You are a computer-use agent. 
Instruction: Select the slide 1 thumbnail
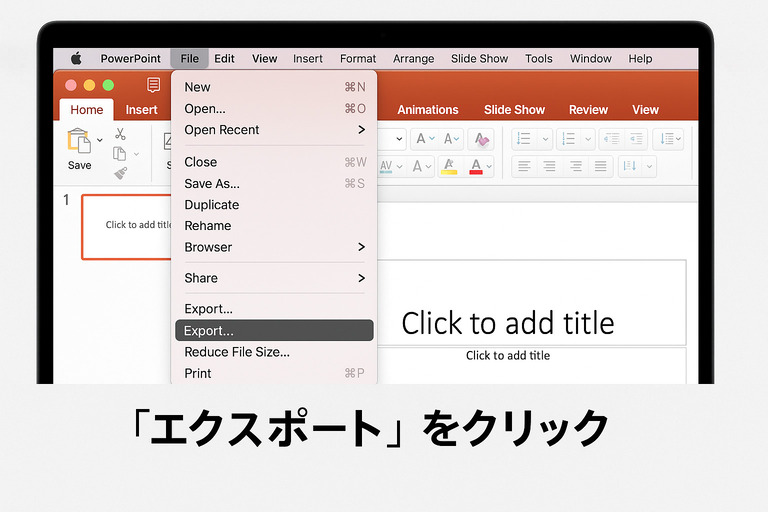tap(126, 227)
